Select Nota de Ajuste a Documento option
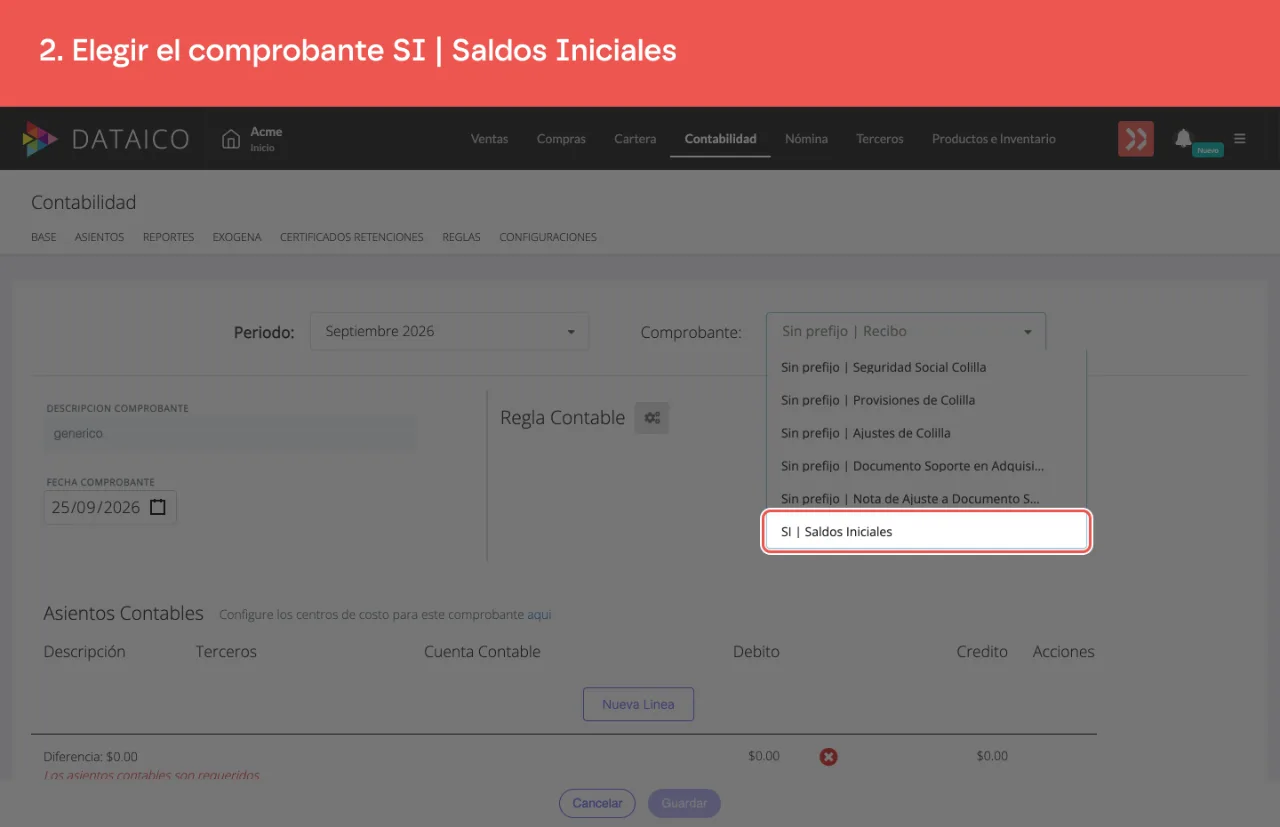Screen dimensions: 1280x827 point(926,499)
